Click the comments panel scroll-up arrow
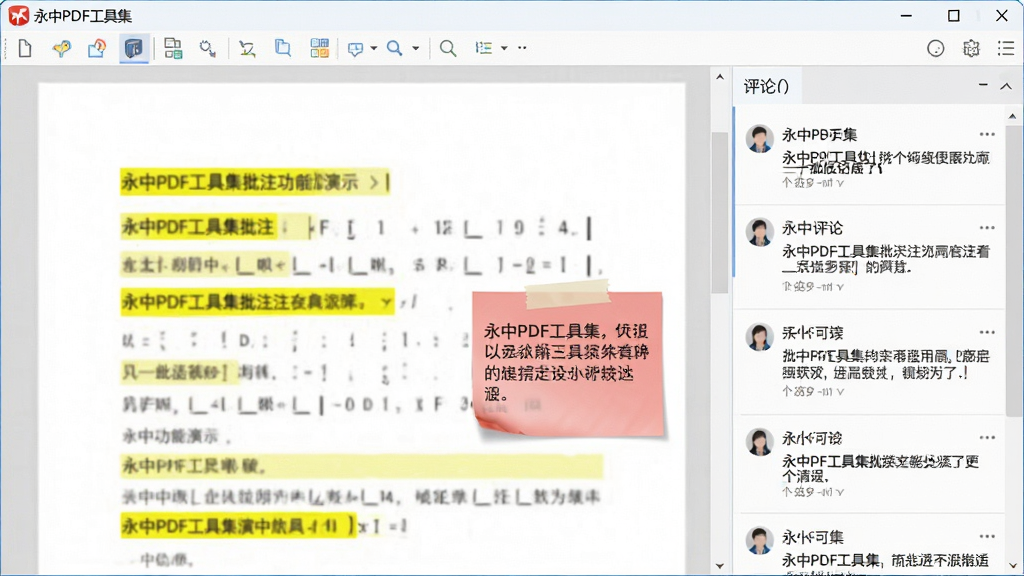 [x=1012, y=116]
